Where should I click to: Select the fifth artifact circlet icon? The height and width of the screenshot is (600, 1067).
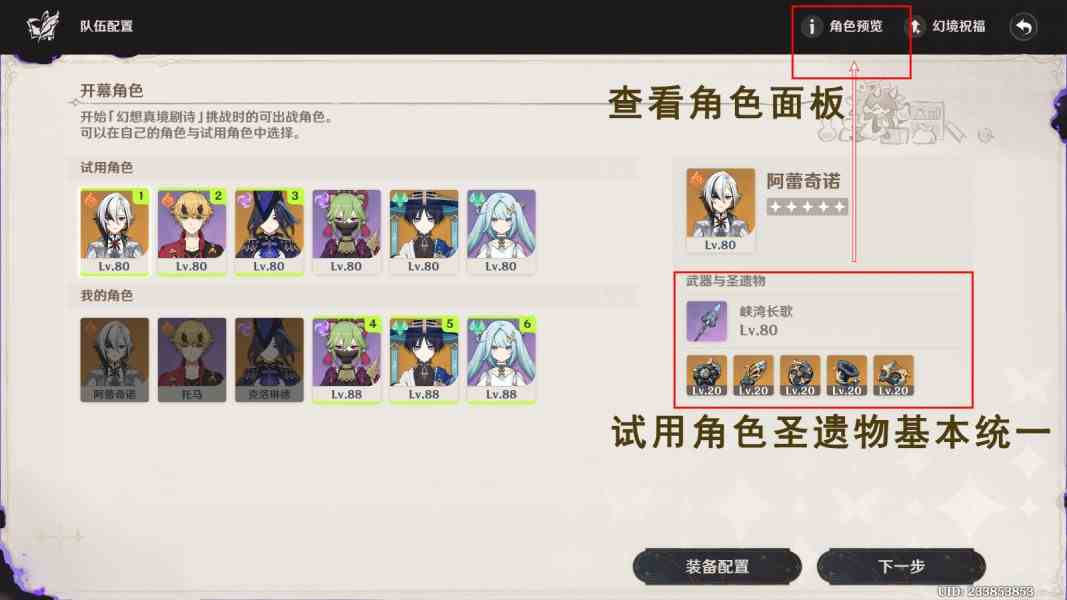tap(893, 375)
